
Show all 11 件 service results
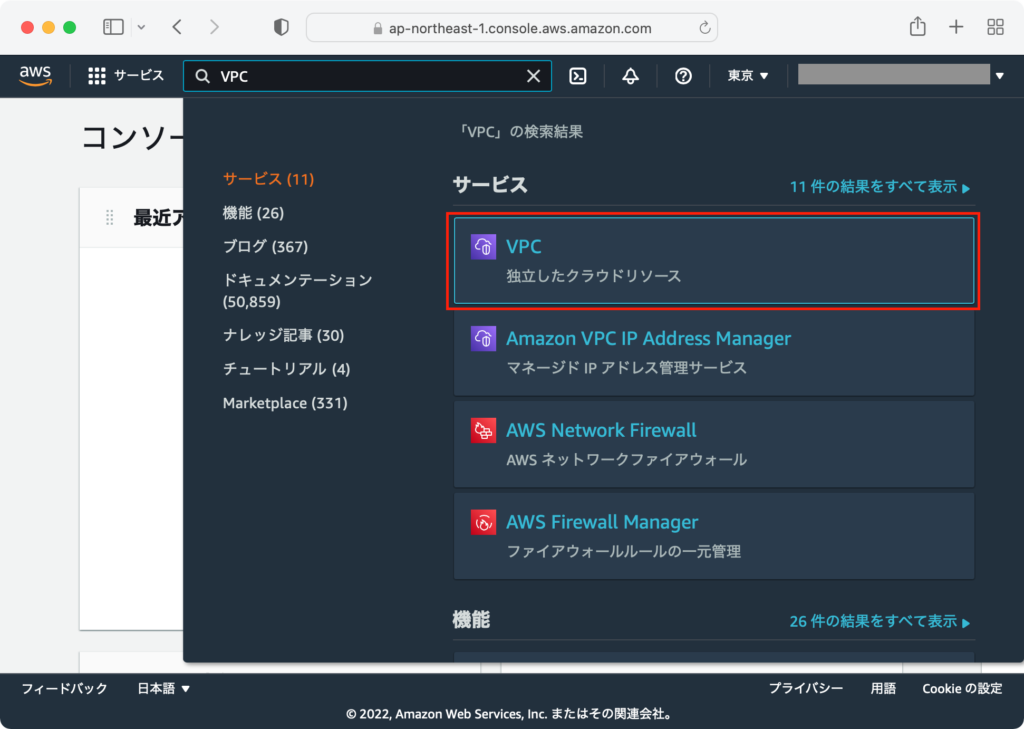[x=880, y=187]
